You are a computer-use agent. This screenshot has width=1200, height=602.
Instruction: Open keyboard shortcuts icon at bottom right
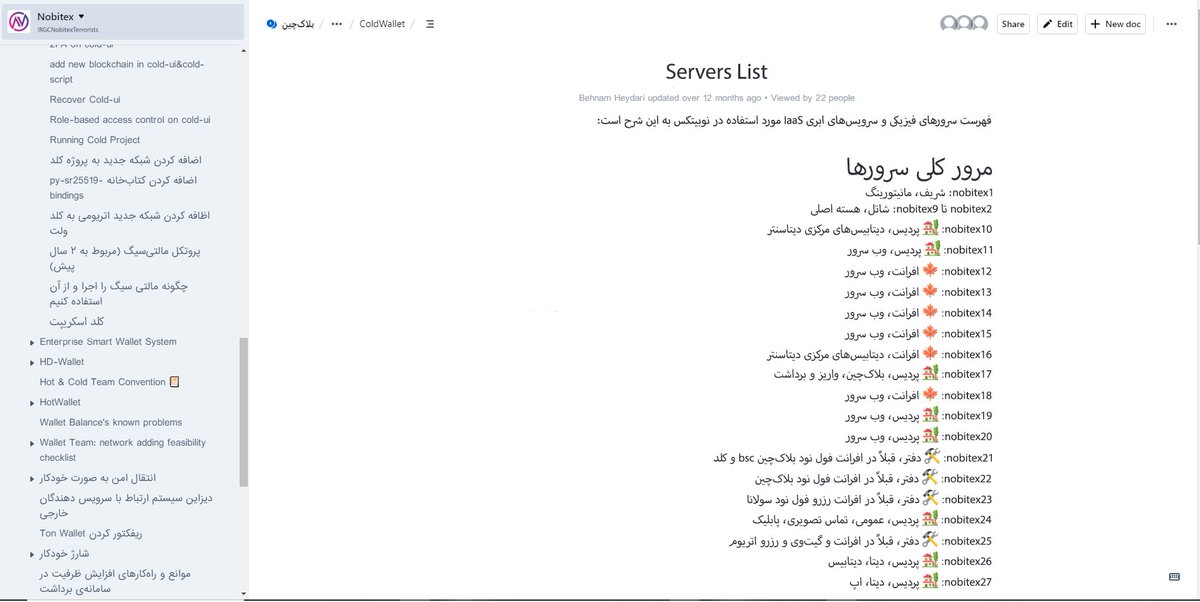(1175, 577)
